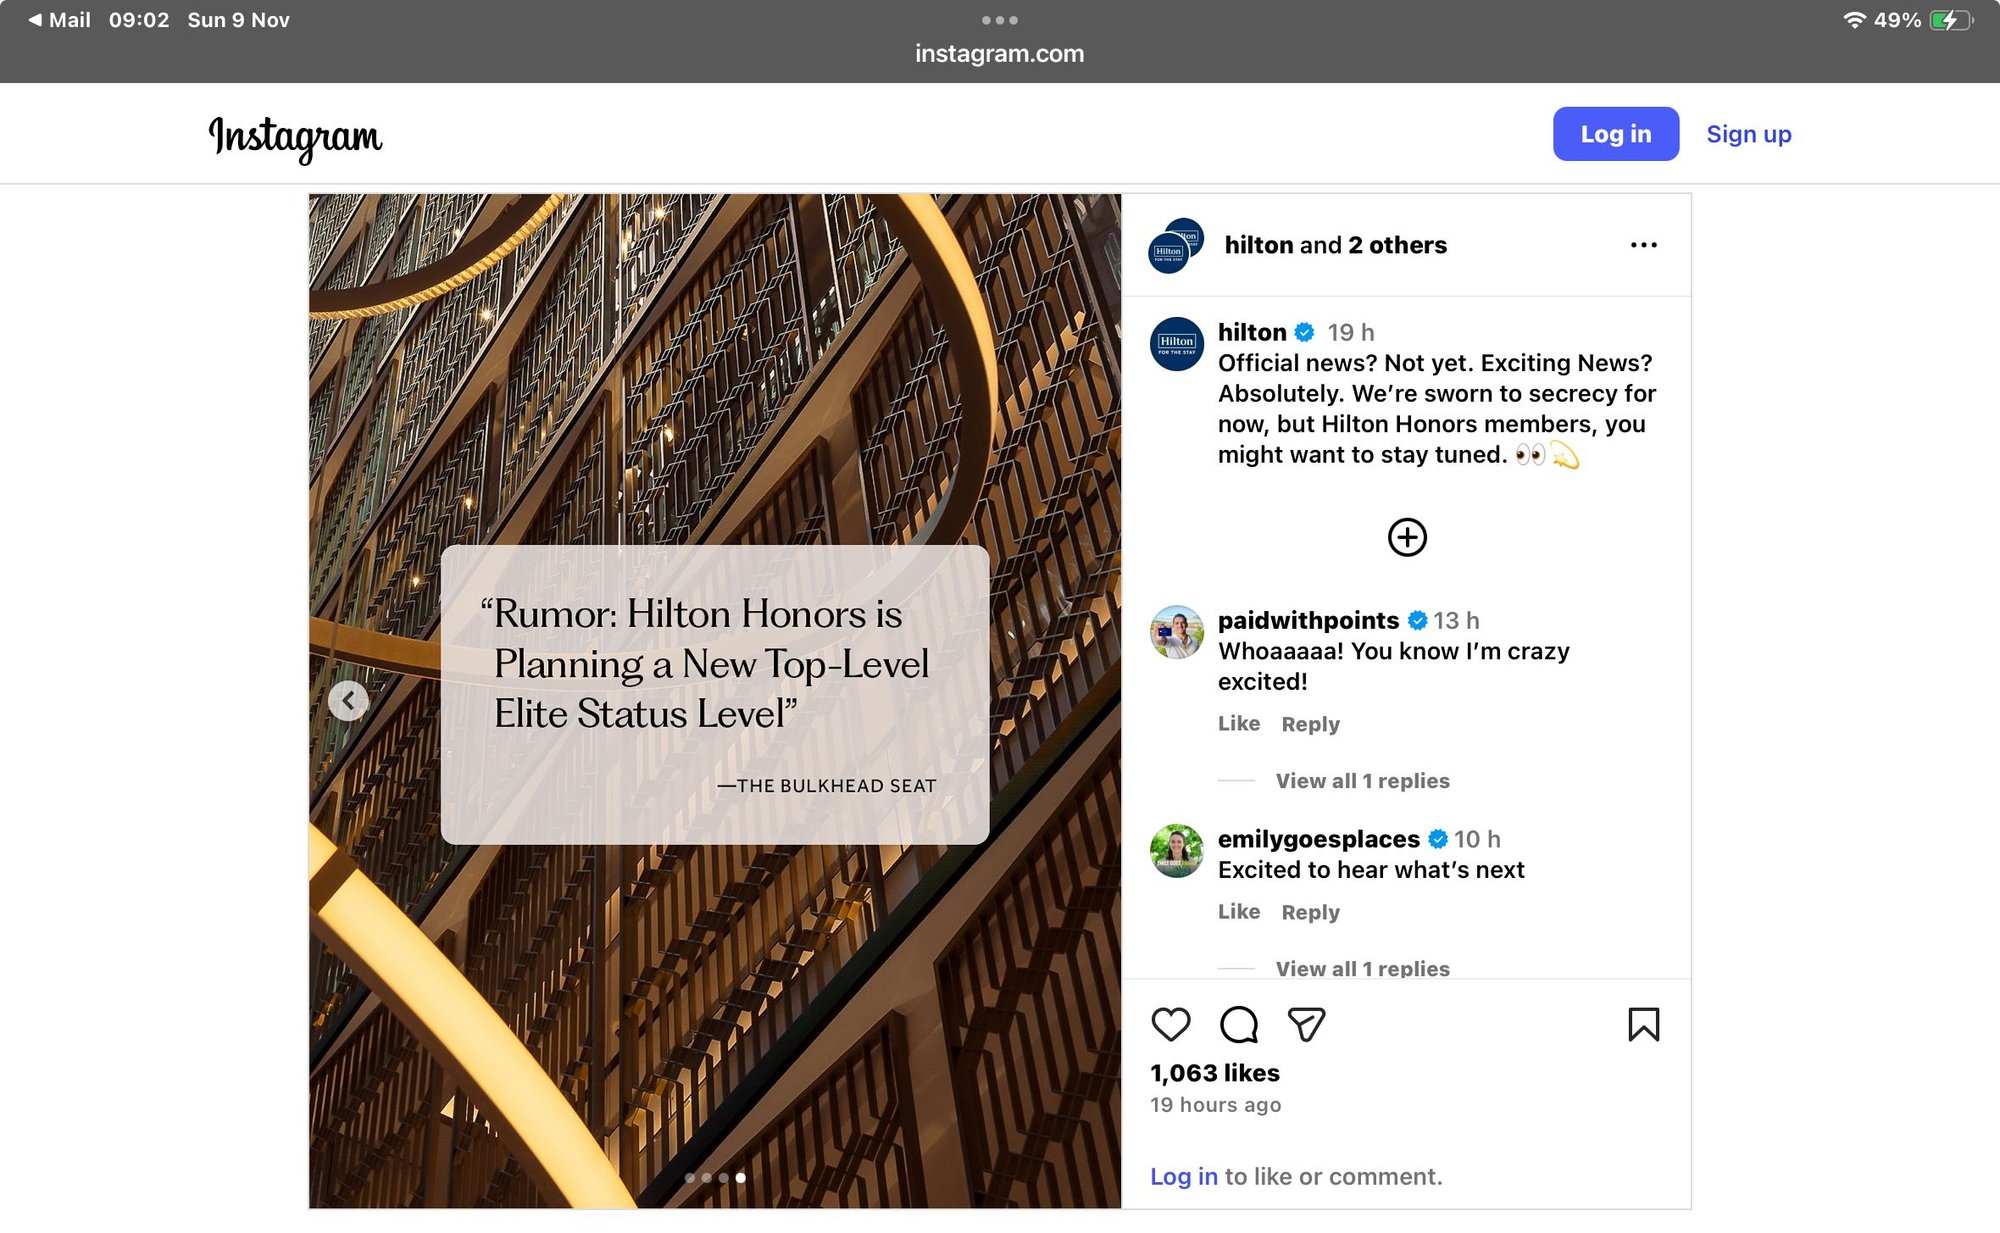Viewport: 2000px width, 1233px height.
Task: Expand replies under paidwithpoints comment
Action: (1362, 781)
